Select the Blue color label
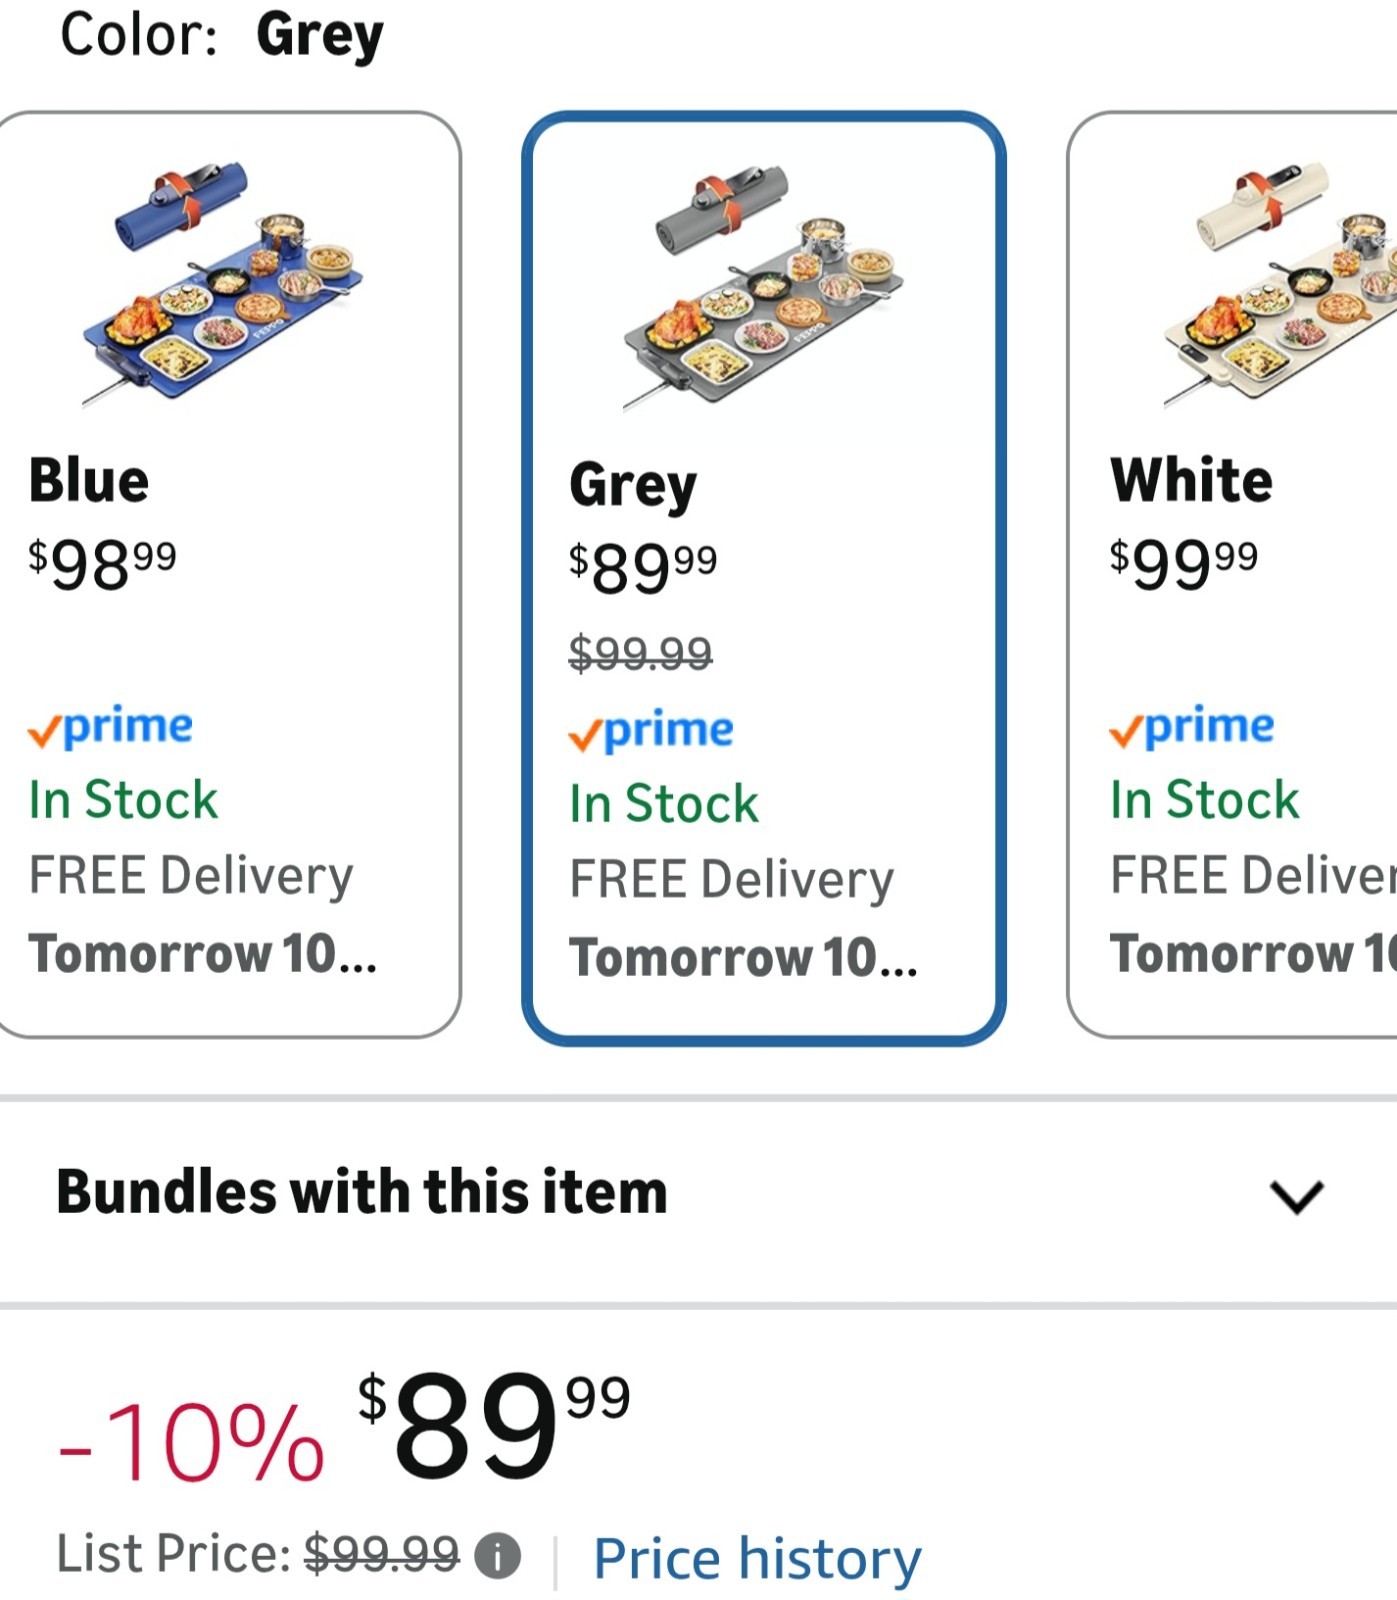 click(x=89, y=481)
